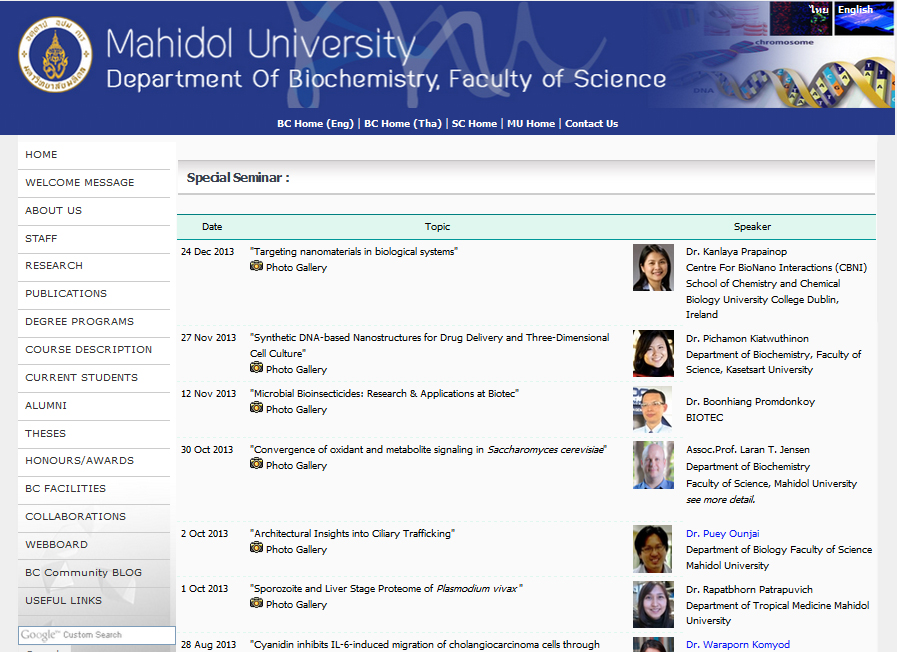The image size is (897, 652).
Task: Click into Google Custom Search field
Action: tap(96, 635)
